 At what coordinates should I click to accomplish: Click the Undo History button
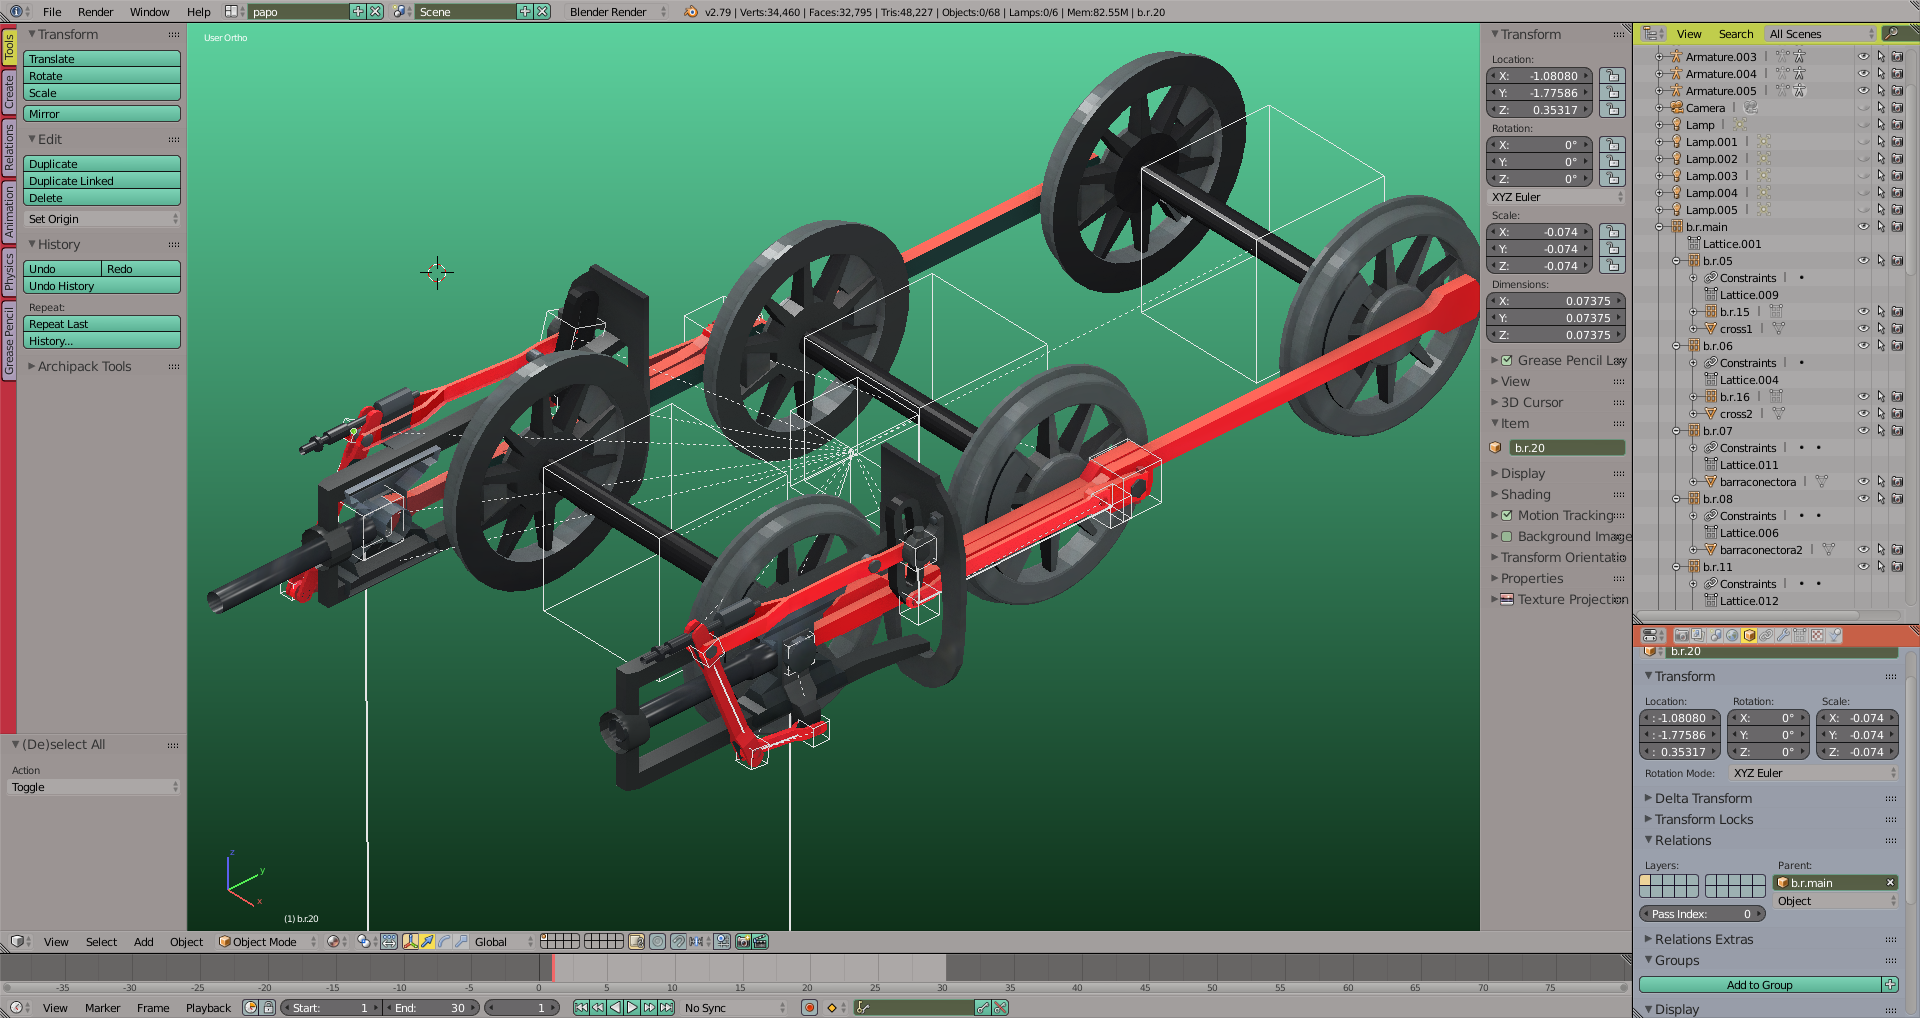(102, 286)
